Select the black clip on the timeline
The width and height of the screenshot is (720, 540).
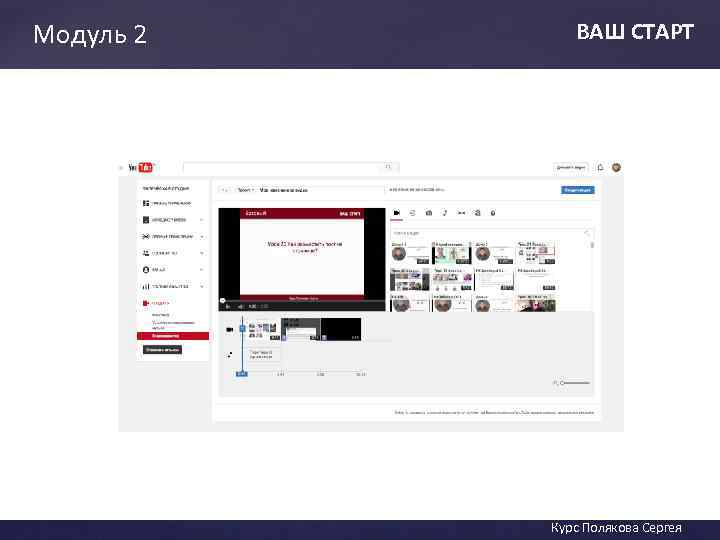[x=341, y=329]
